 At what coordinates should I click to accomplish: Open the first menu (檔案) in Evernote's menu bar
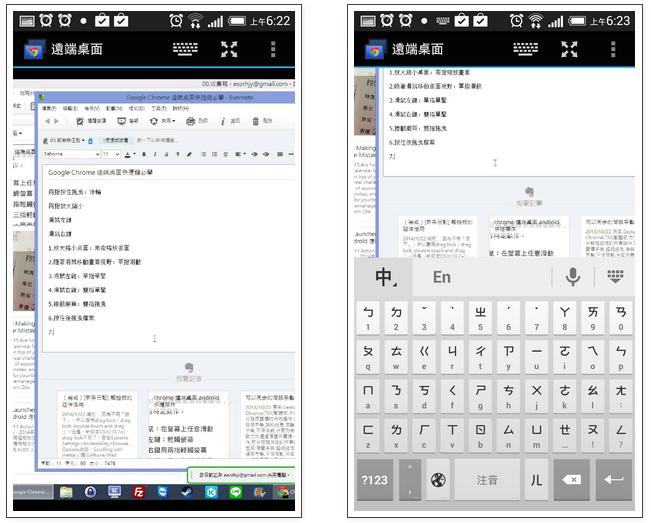(49, 108)
